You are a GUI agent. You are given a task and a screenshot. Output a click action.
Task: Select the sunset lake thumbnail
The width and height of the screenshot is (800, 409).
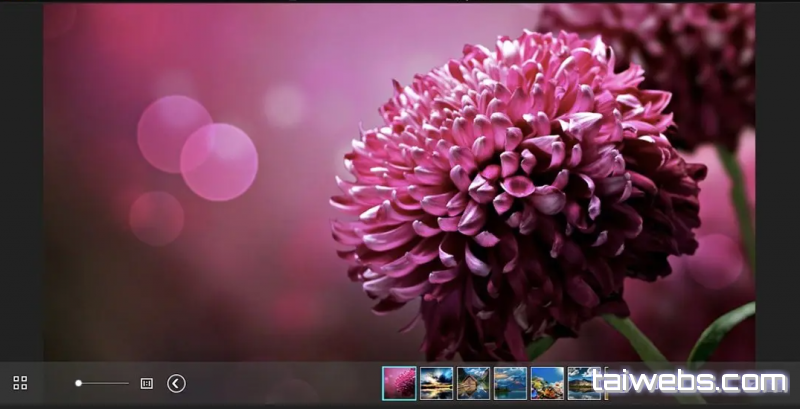point(436,383)
